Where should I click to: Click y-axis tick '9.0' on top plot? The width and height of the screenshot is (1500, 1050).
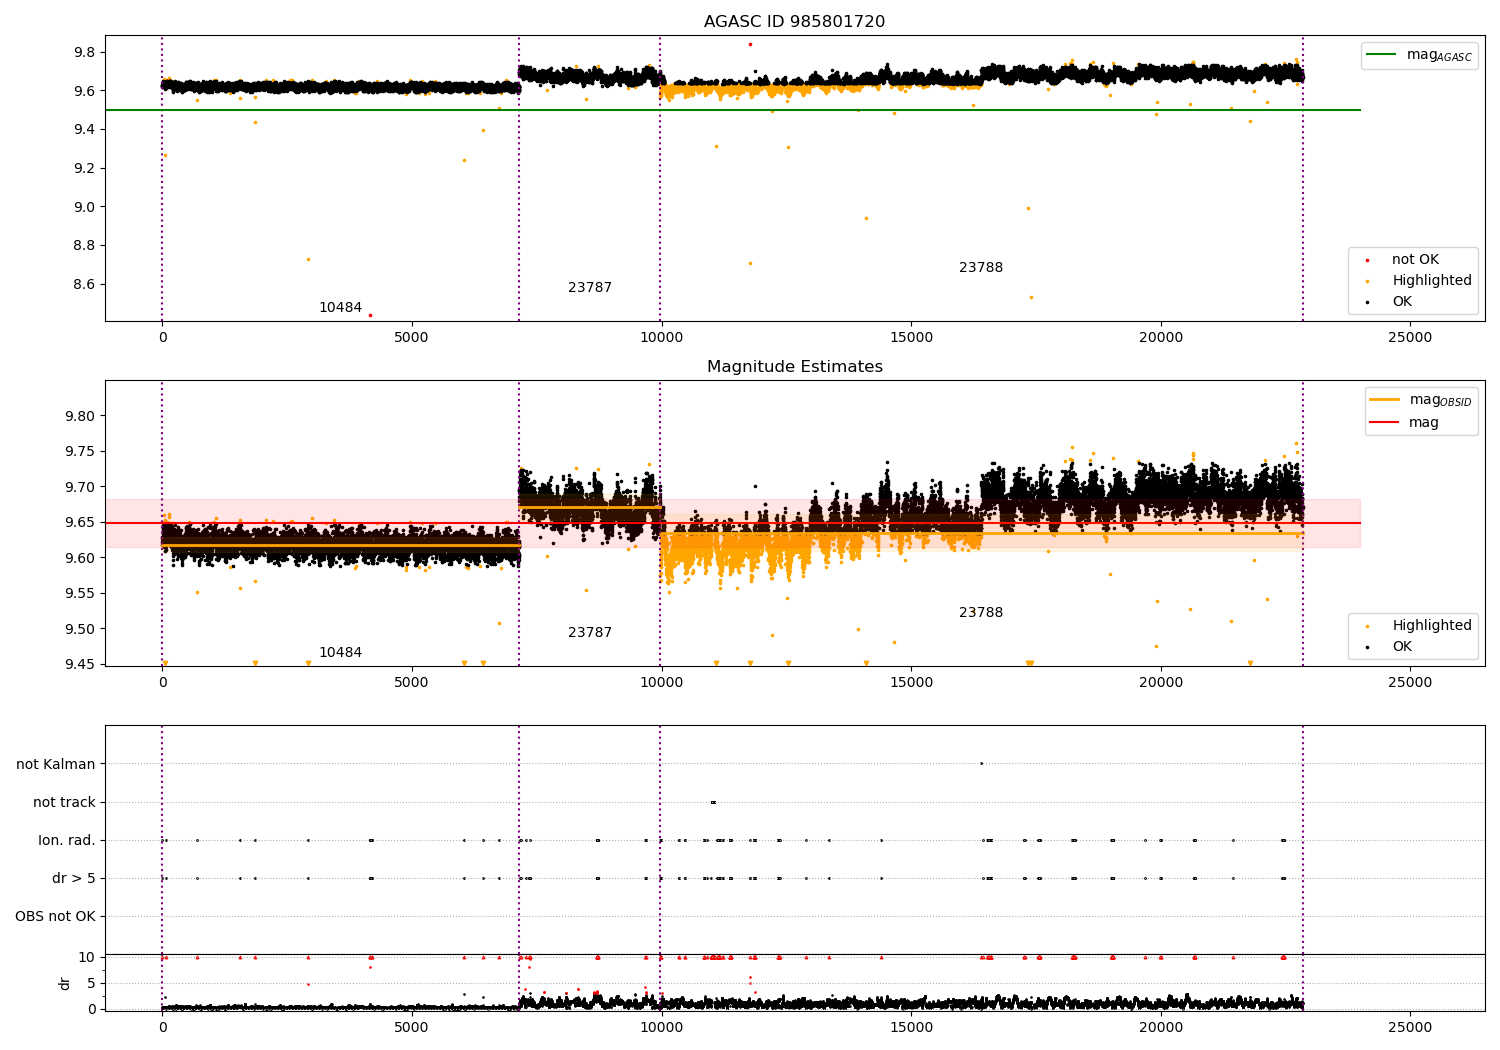[x=85, y=208]
